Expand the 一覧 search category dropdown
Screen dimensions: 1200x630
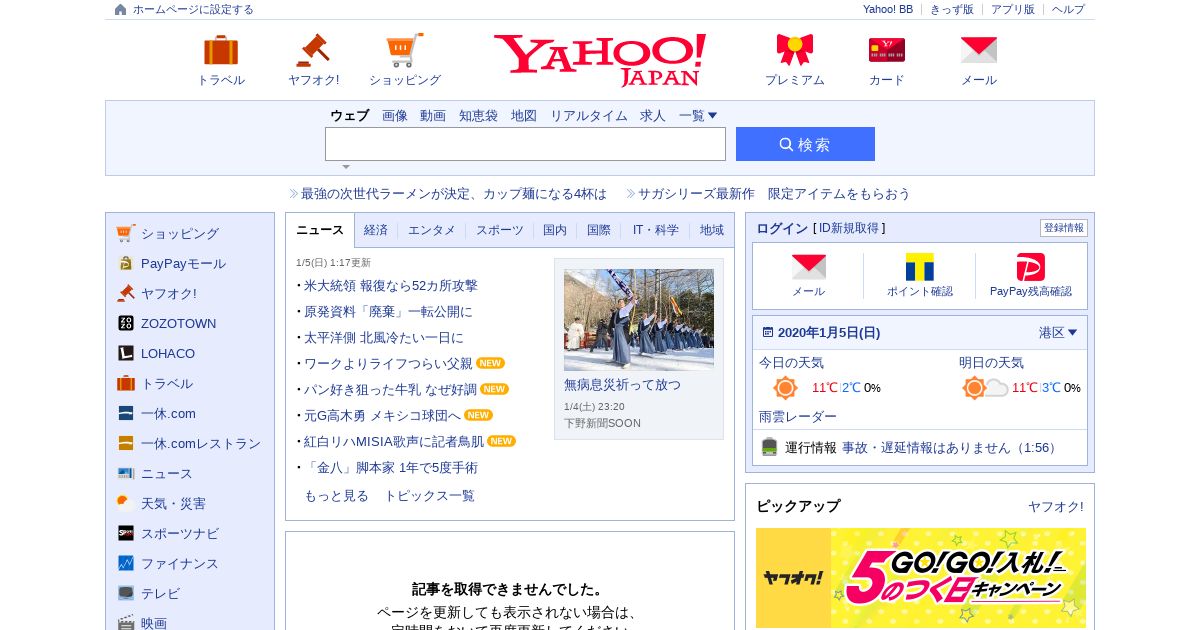698,116
